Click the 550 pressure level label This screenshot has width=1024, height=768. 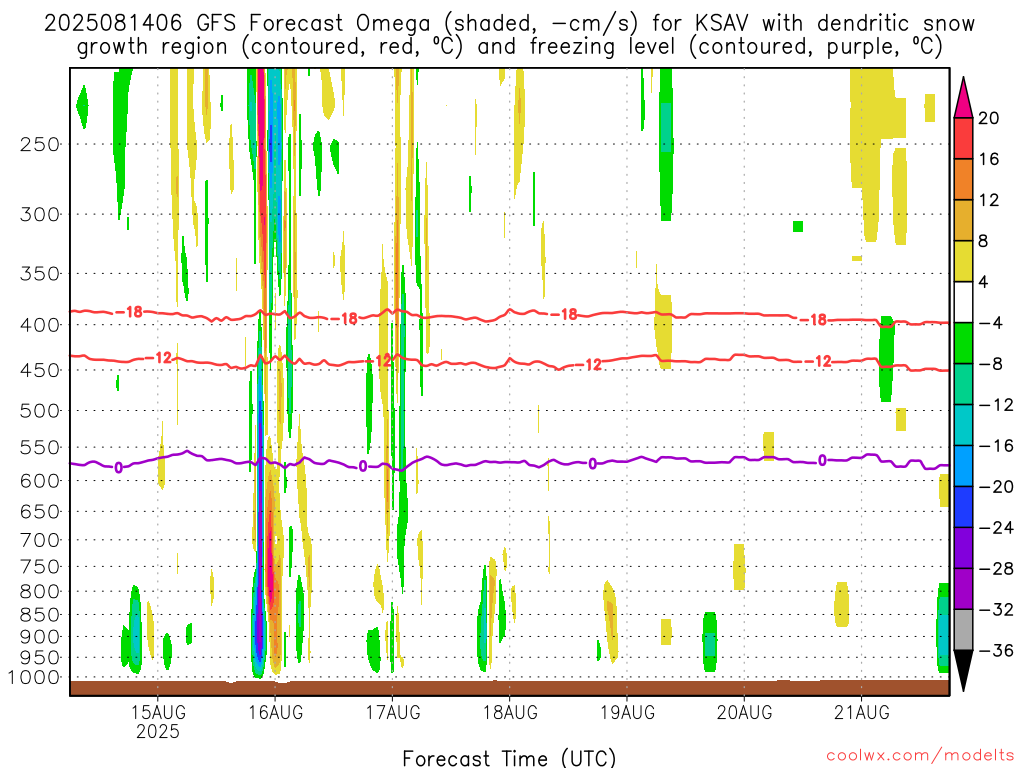point(40,447)
